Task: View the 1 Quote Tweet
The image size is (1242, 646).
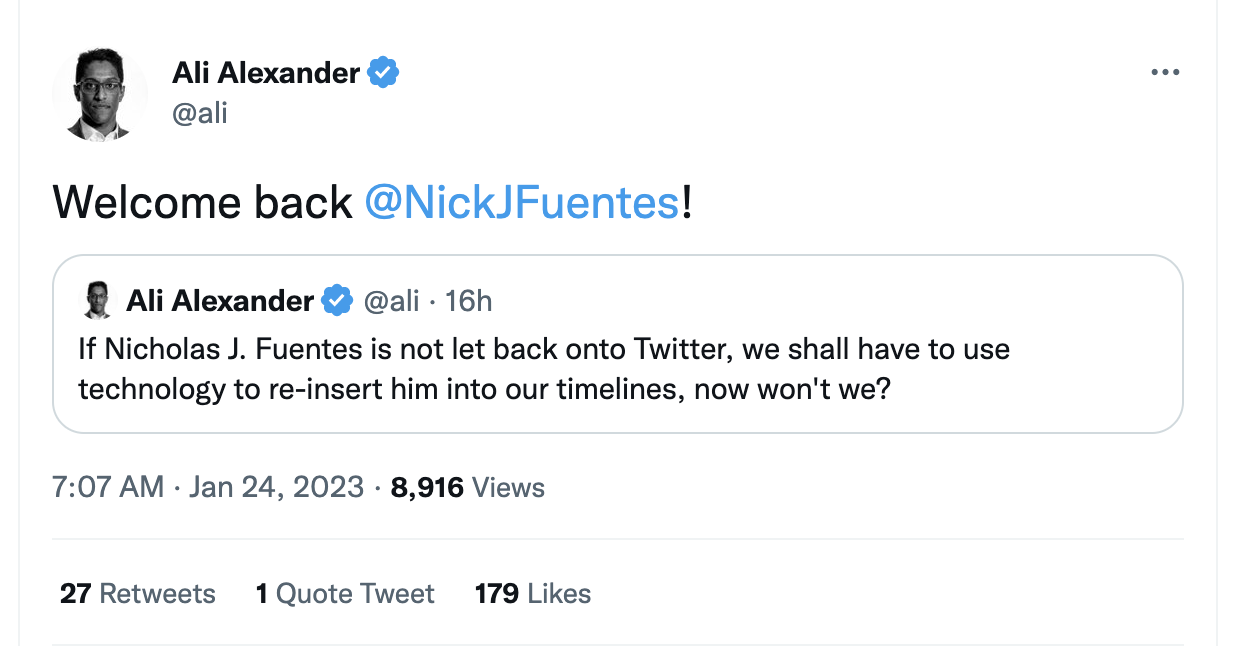Action: point(344,593)
